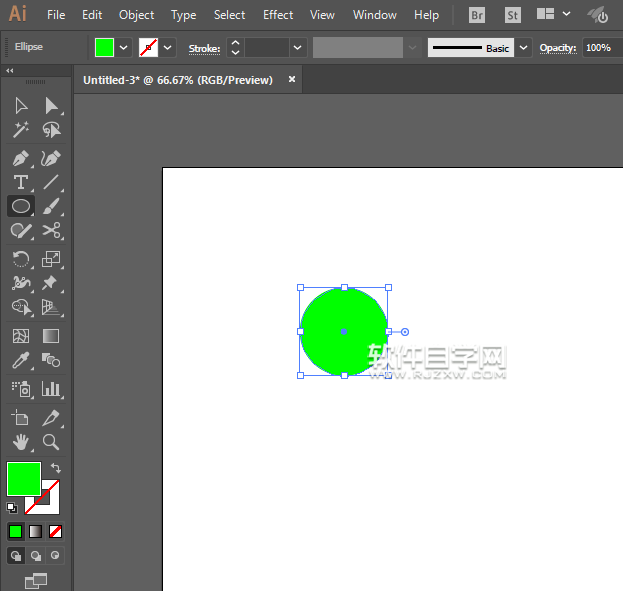Pick the Type tool
The width and height of the screenshot is (623, 591).
[20, 182]
